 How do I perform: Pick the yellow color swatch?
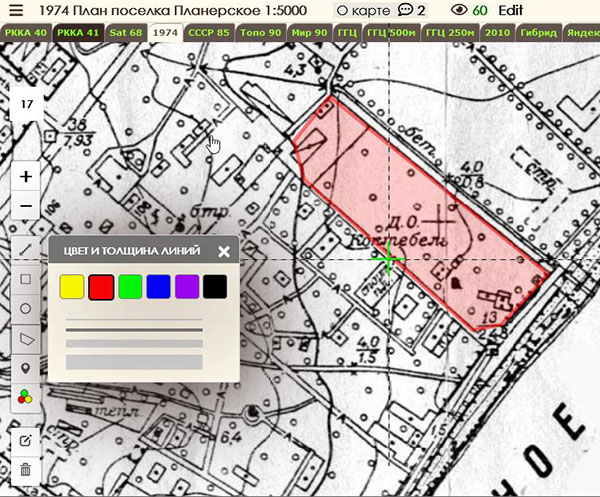[72, 287]
